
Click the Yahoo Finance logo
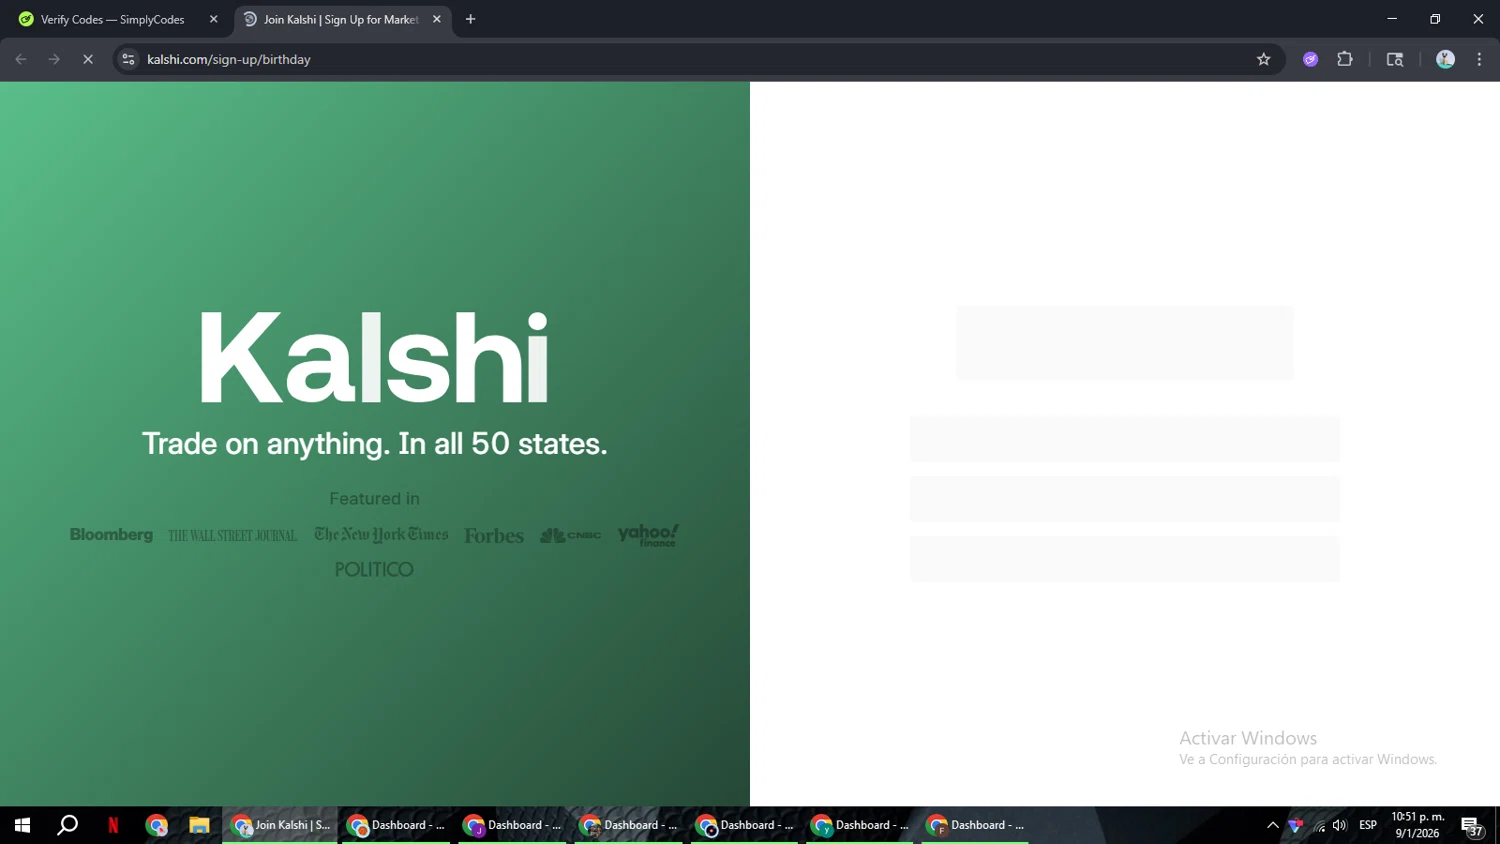click(648, 535)
